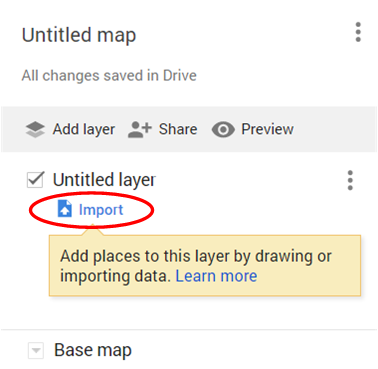Open the Untitled map options menu

click(x=358, y=32)
